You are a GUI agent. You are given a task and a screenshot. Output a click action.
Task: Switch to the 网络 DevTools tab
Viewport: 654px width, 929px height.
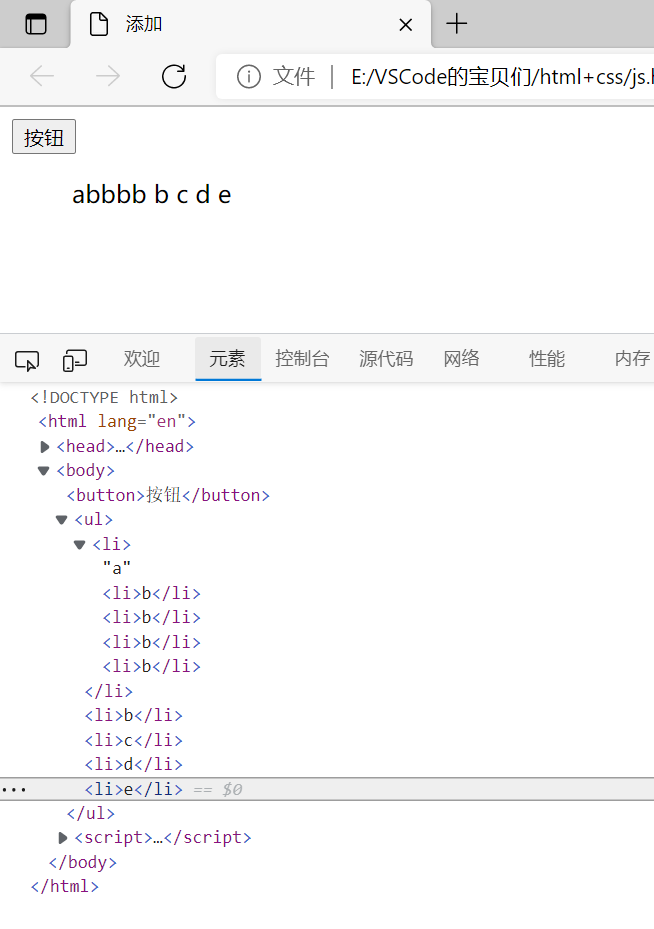point(461,358)
